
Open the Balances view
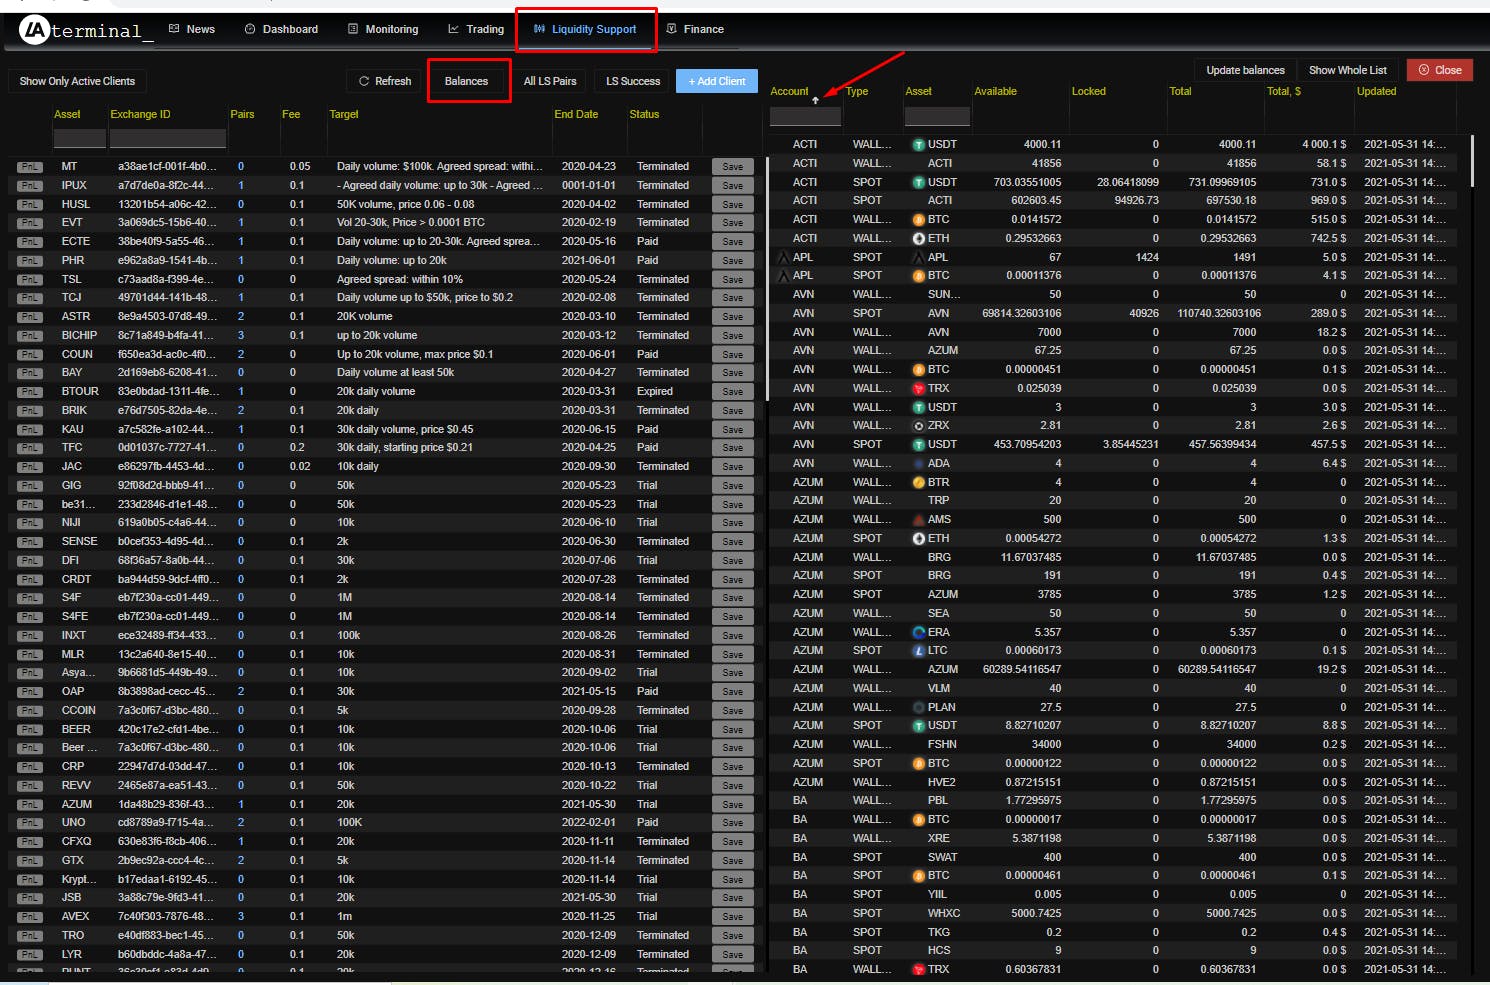pyautogui.click(x=466, y=81)
